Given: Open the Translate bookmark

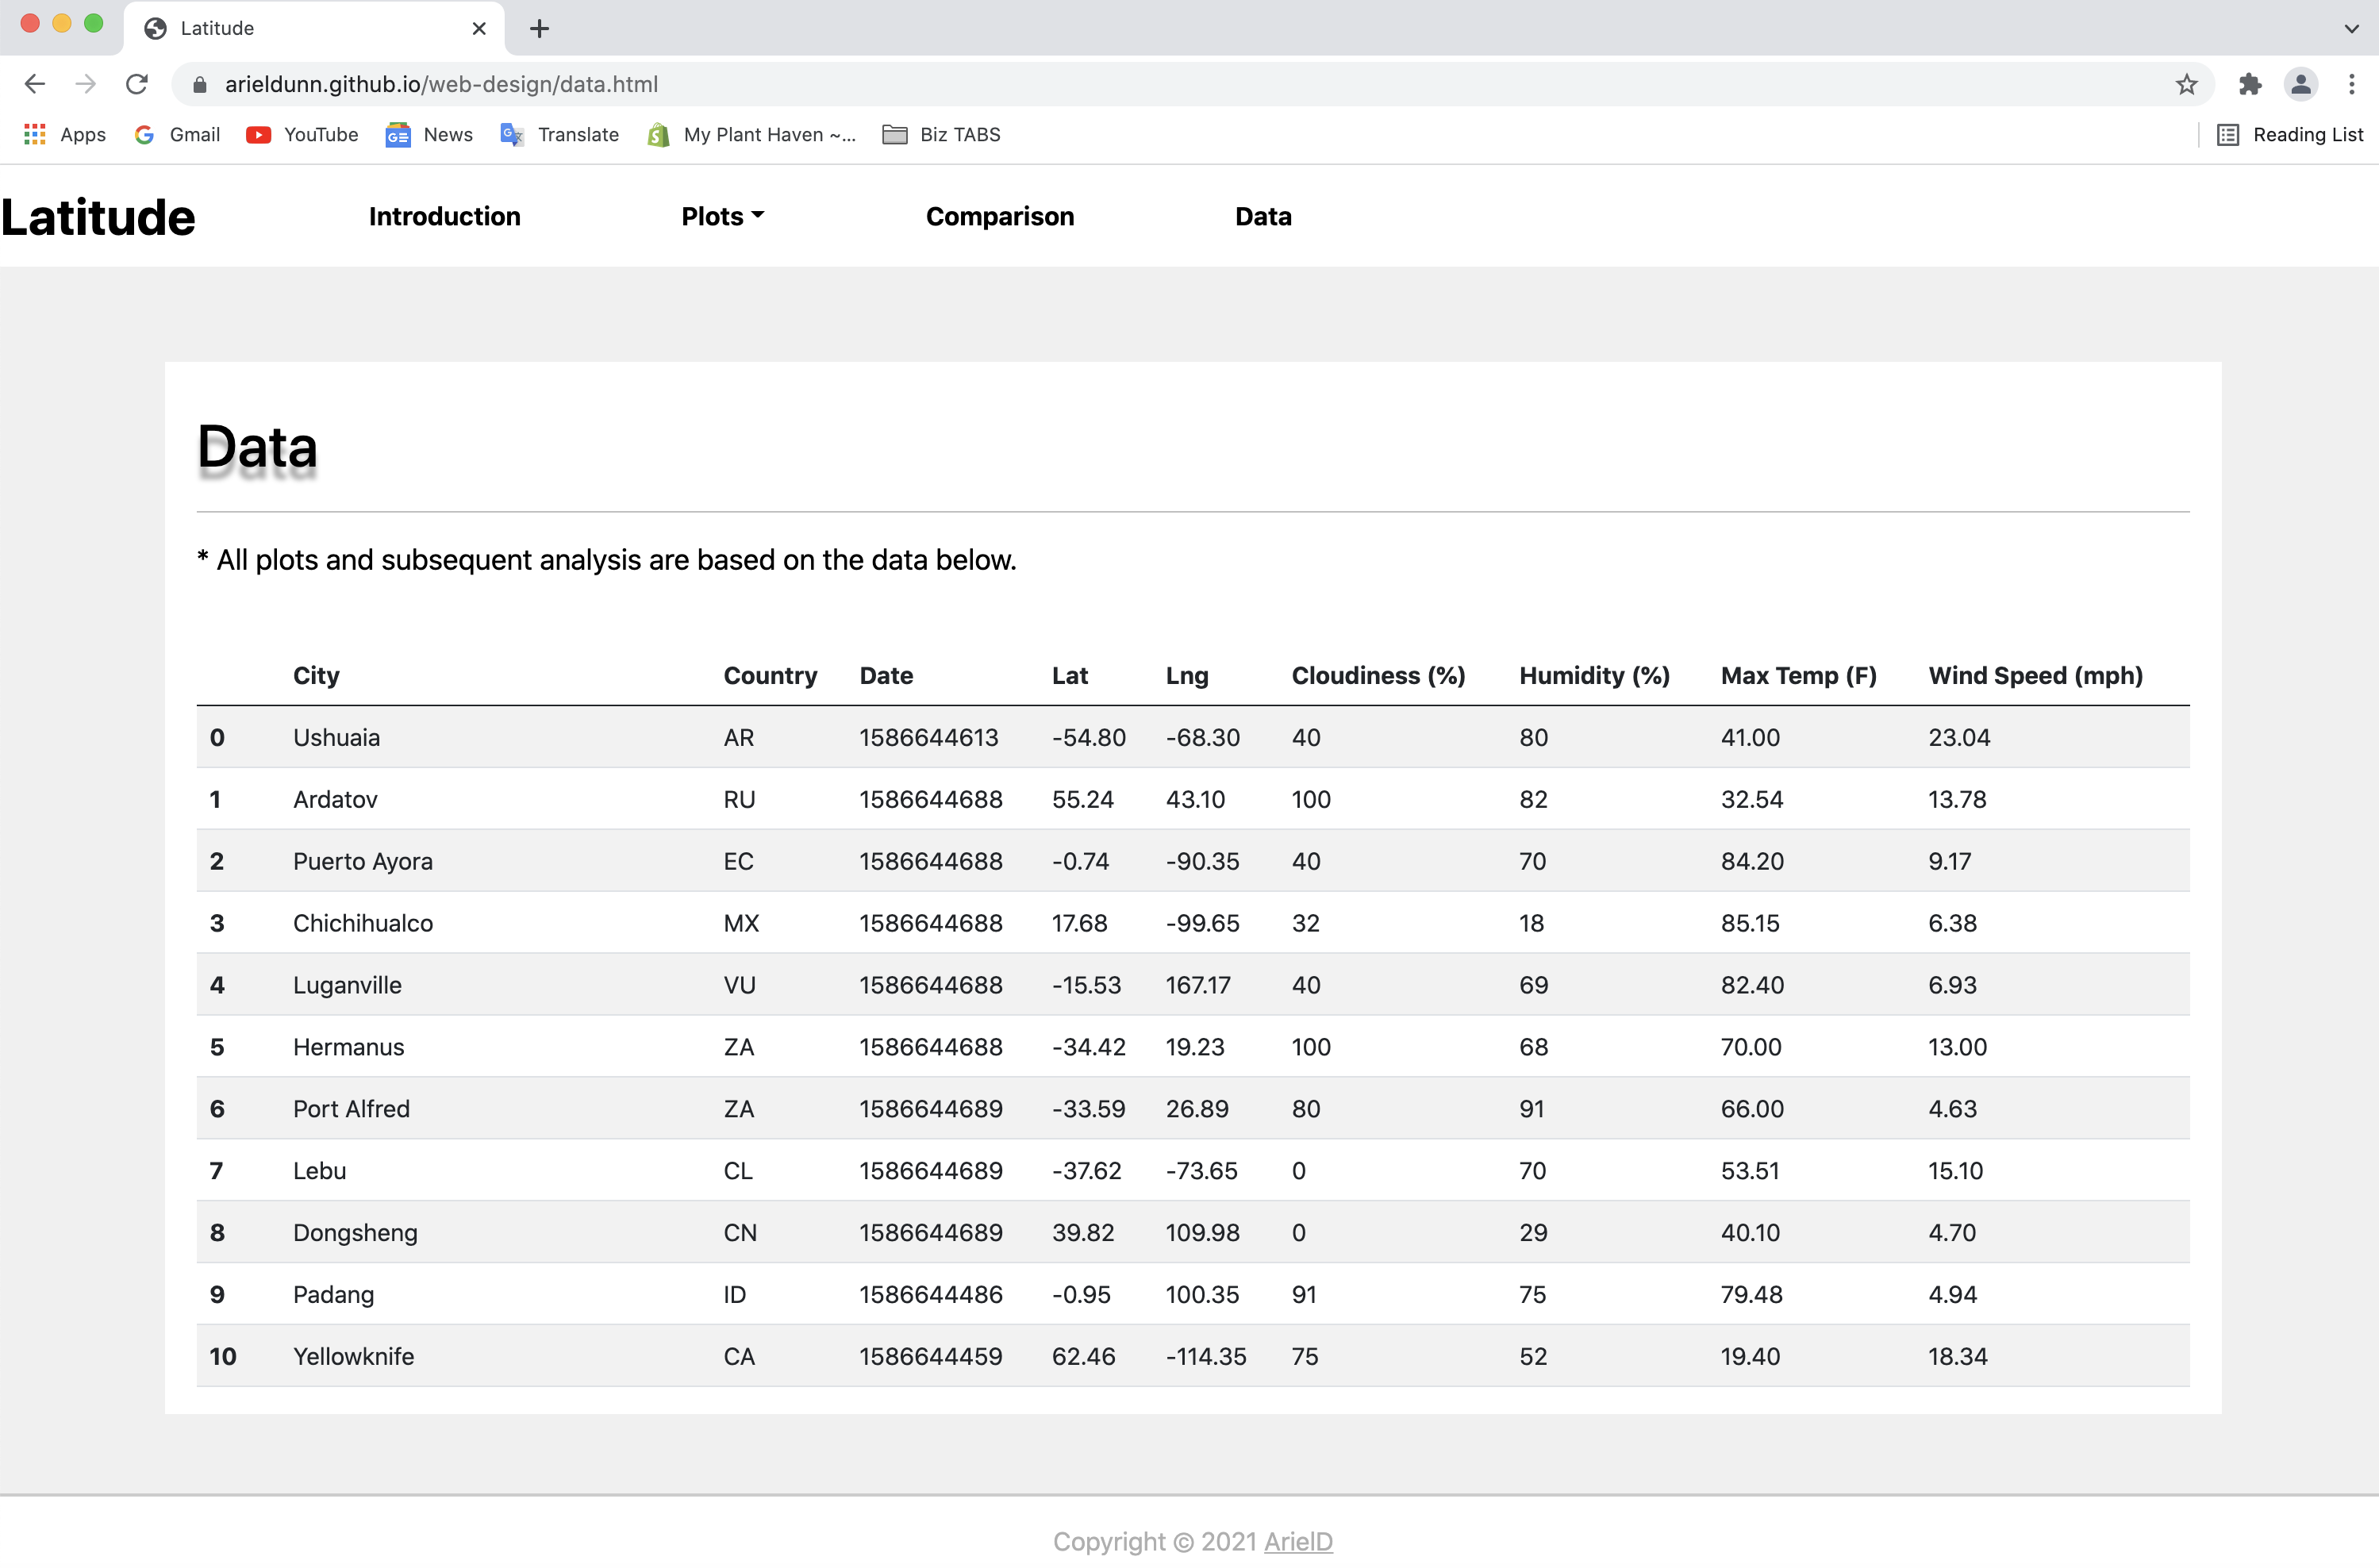Looking at the screenshot, I should [559, 134].
